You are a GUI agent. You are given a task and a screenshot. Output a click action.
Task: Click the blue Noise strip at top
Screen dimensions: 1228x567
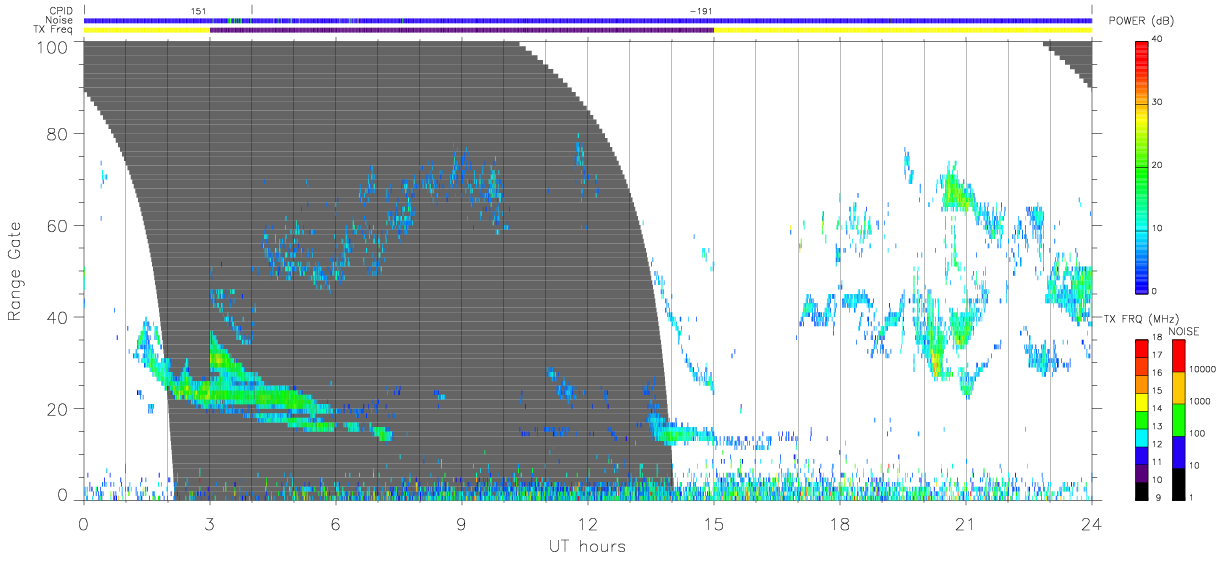point(587,21)
